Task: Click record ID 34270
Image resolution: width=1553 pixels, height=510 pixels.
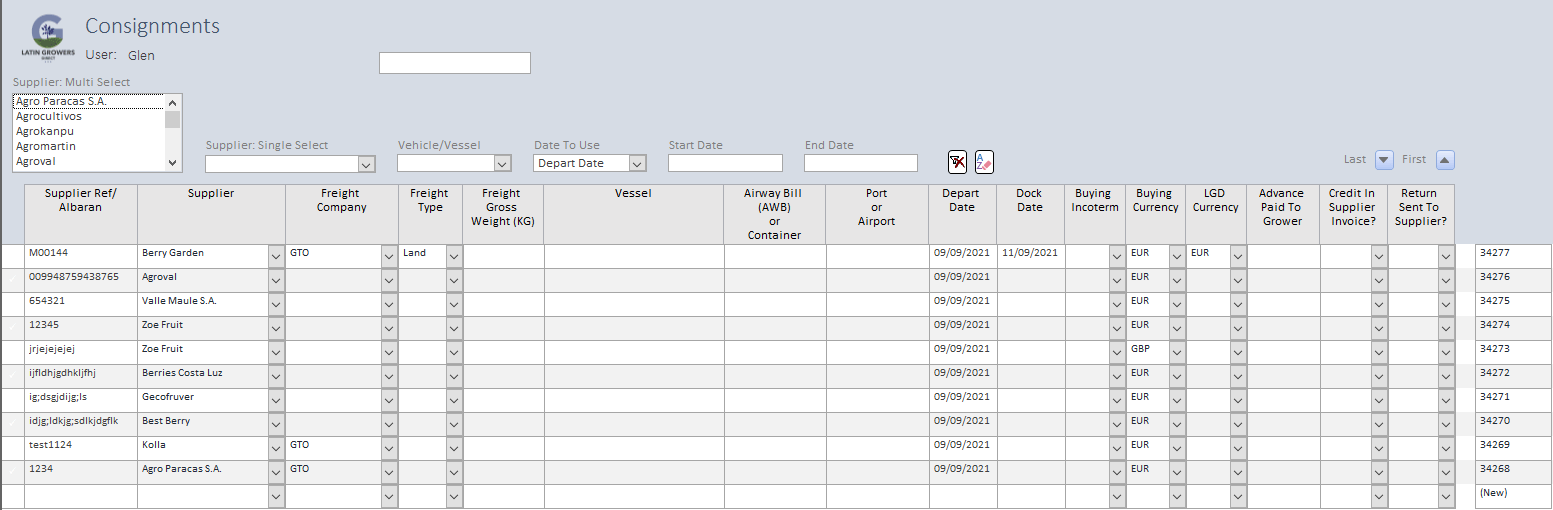Action: click(x=1514, y=425)
